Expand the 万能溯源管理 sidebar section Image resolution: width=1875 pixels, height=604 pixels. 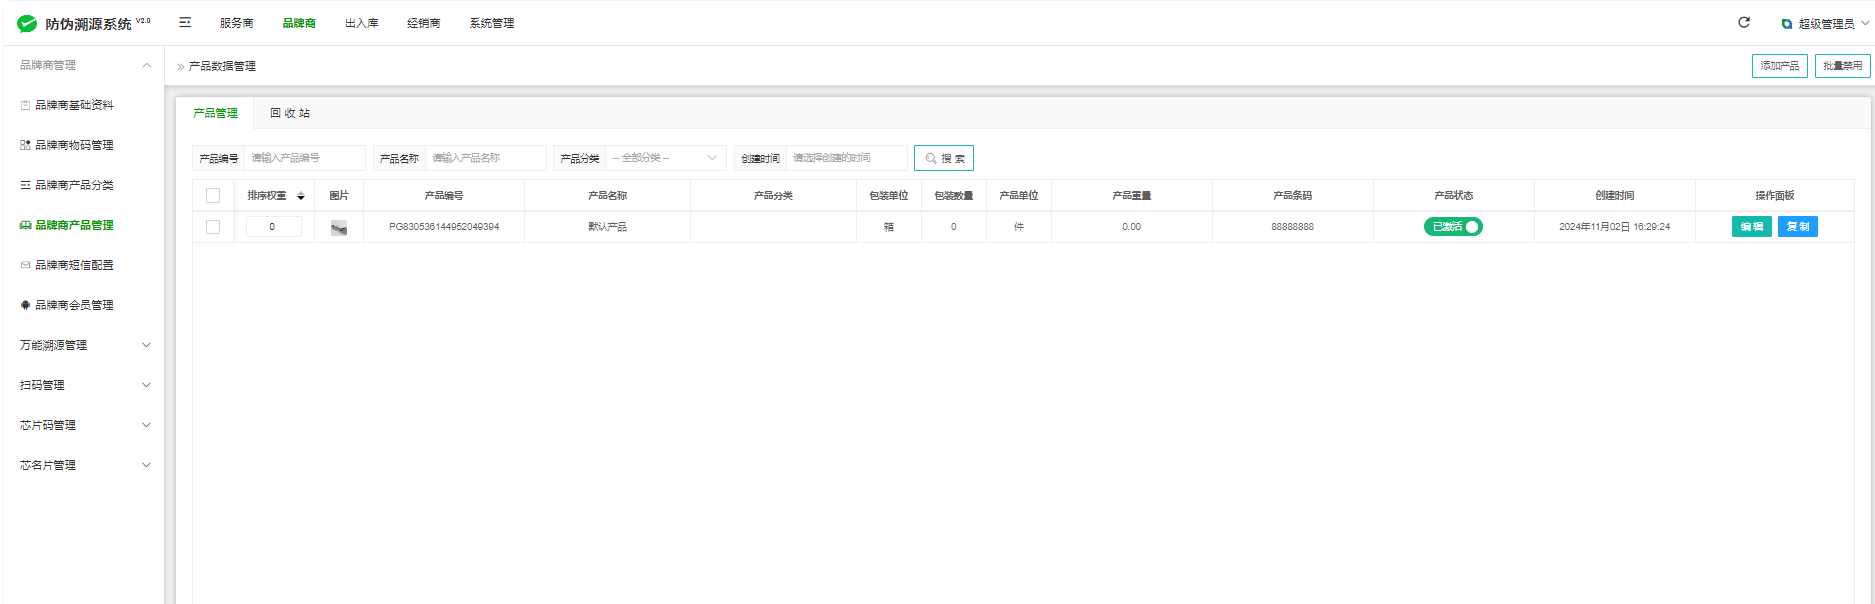click(x=85, y=345)
